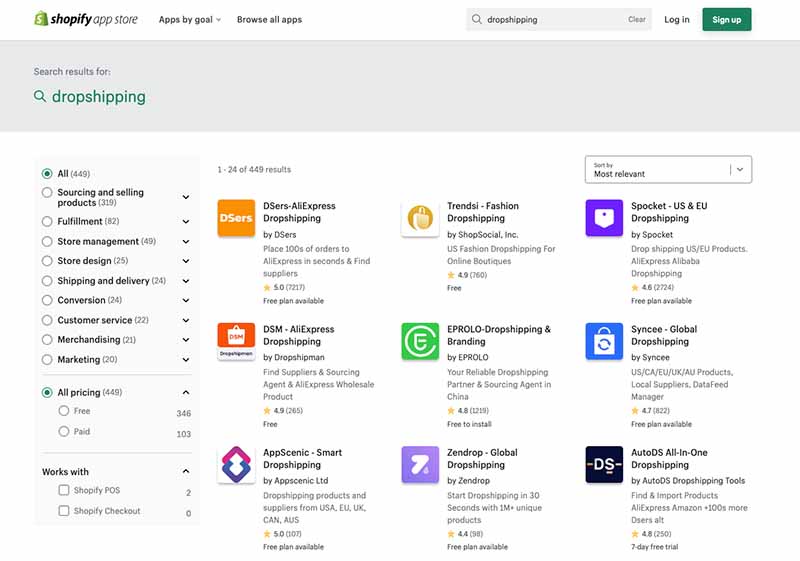Image resolution: width=800 pixels, height=561 pixels.
Task: Click the DSM Dropshipman app icon
Action: [x=236, y=341]
